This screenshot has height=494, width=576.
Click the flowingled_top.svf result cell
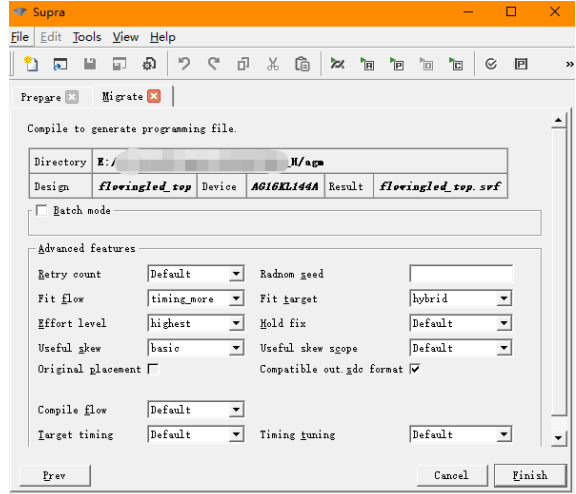[440, 186]
